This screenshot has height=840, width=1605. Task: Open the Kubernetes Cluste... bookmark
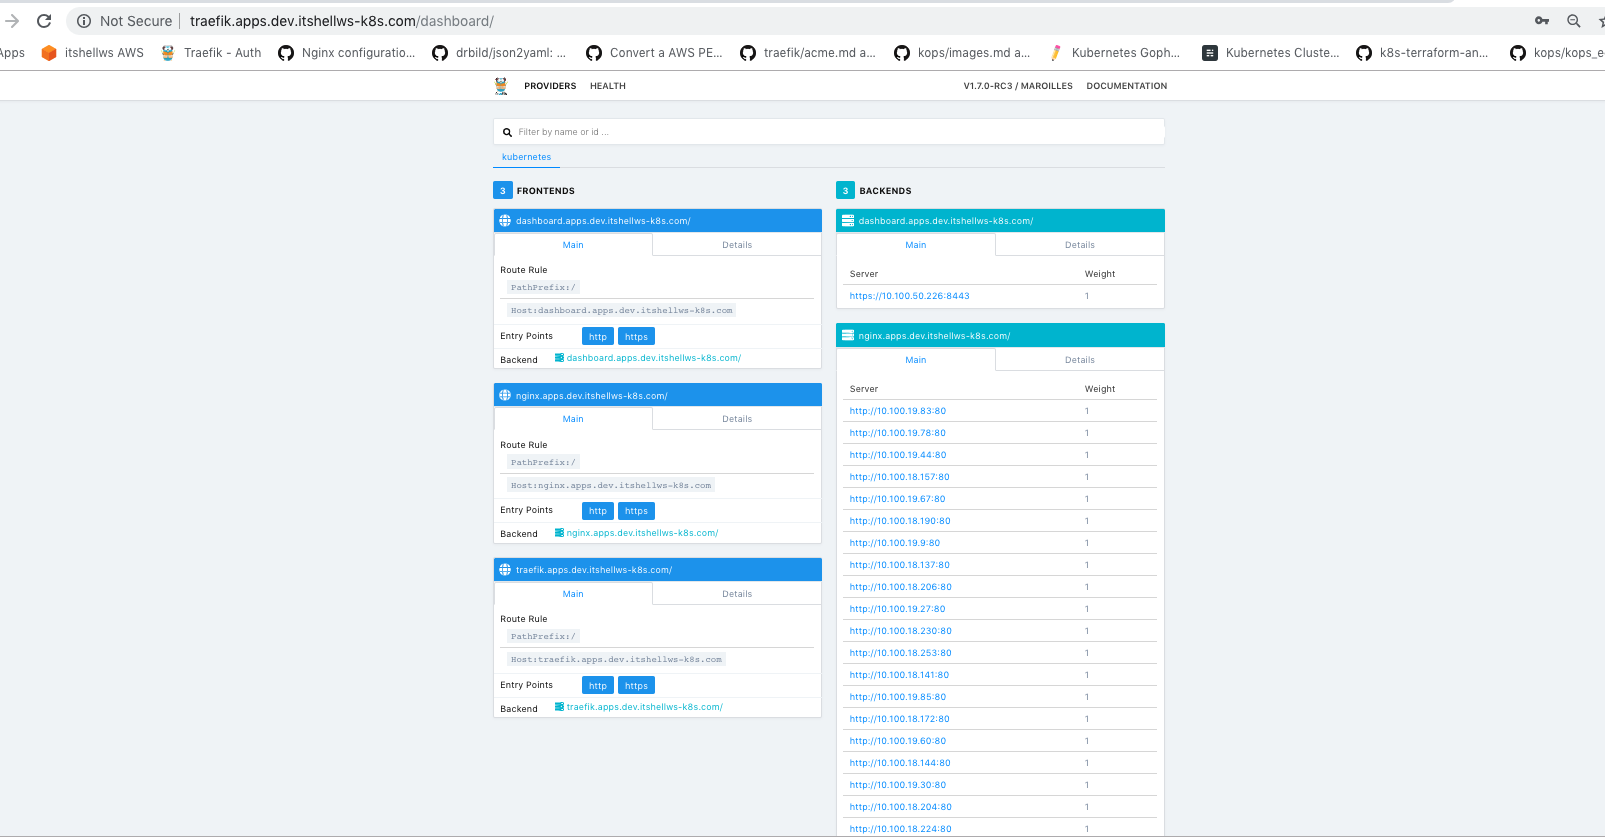pyautogui.click(x=1271, y=53)
